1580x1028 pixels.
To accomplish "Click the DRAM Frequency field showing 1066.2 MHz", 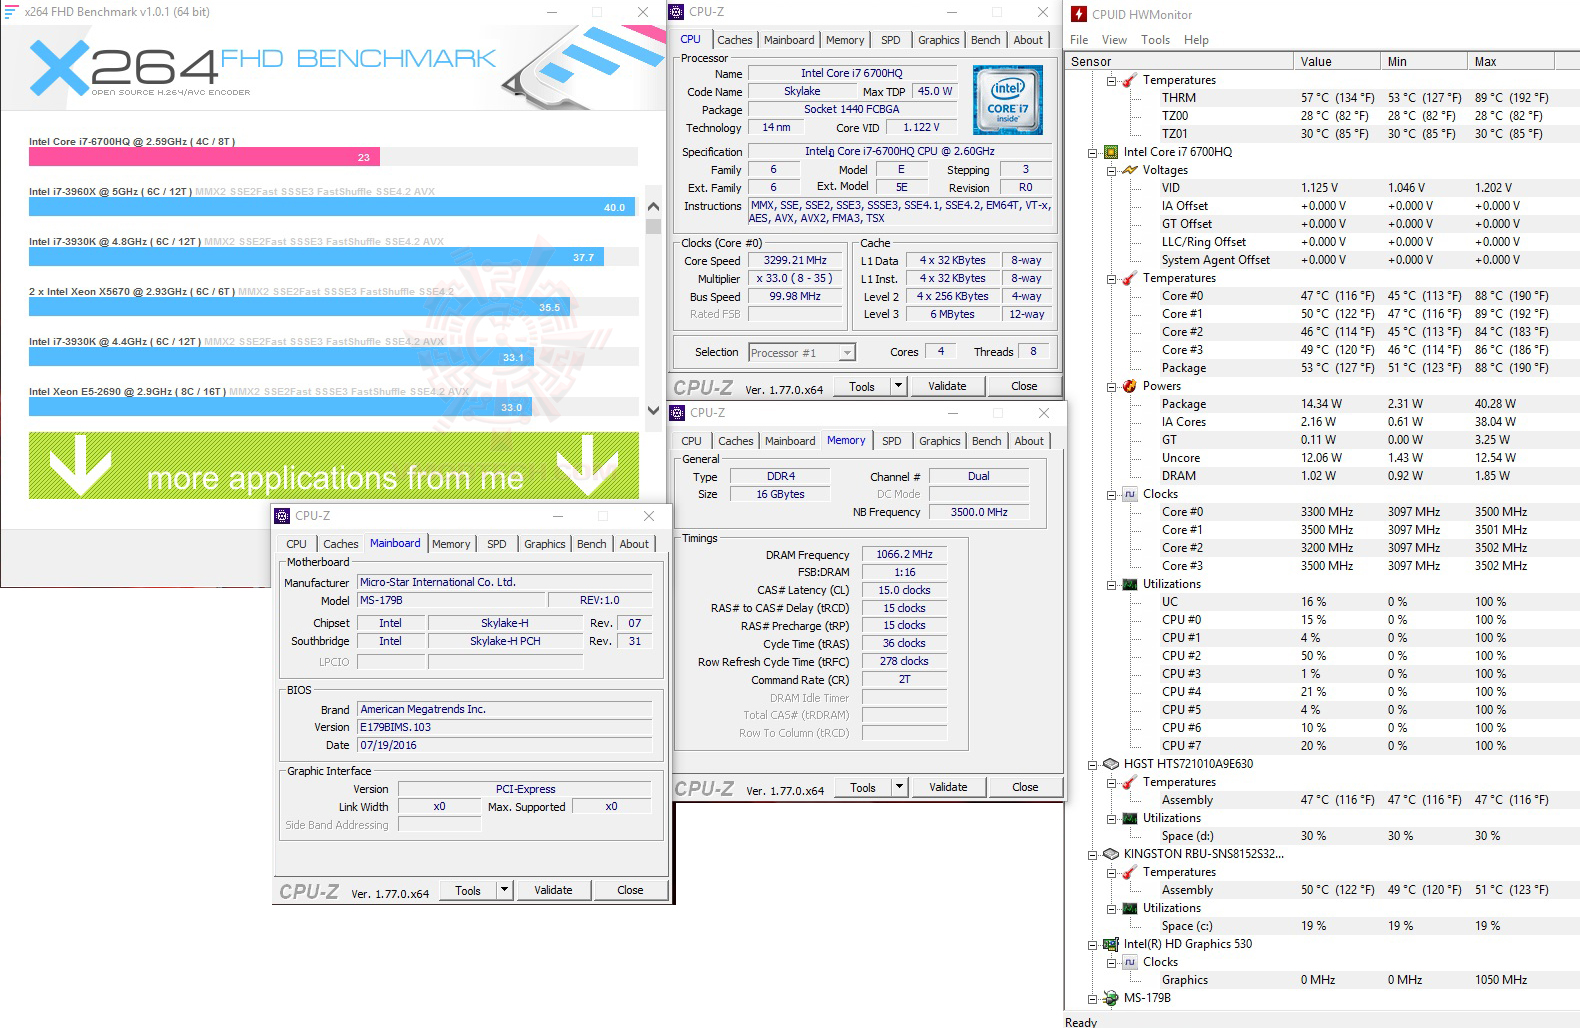I will [x=904, y=554].
